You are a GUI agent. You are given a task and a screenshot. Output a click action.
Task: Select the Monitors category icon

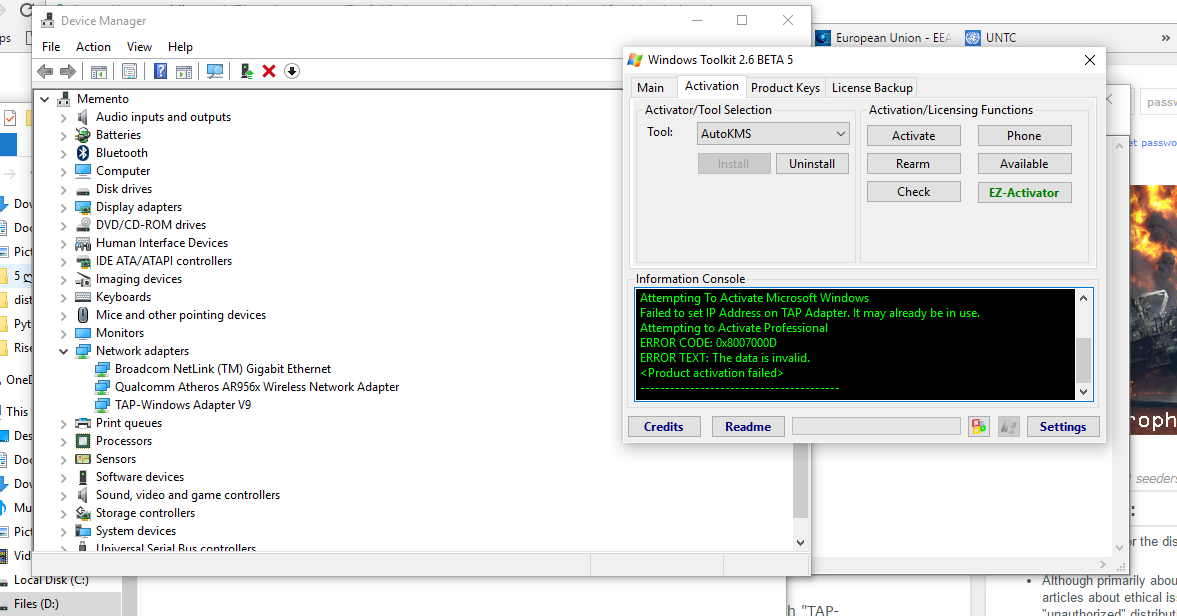click(83, 333)
